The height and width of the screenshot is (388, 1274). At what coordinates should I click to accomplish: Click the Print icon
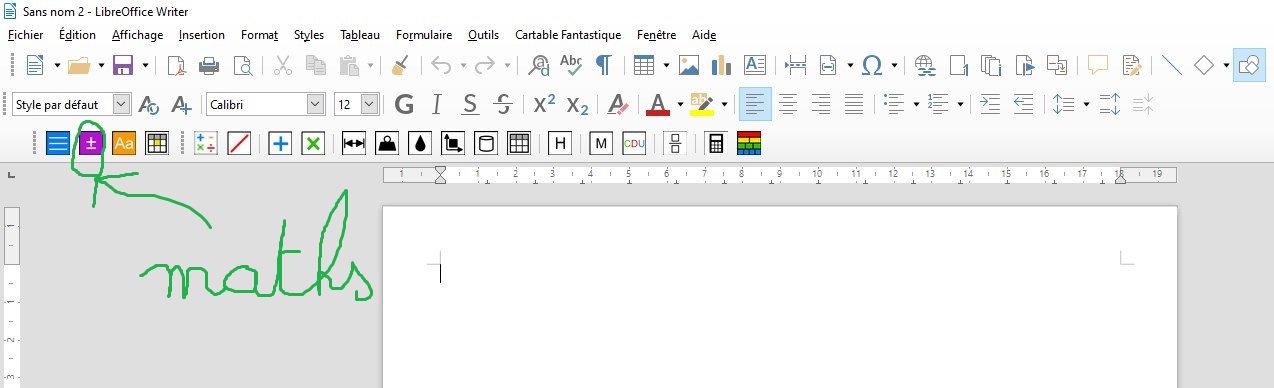[210, 65]
